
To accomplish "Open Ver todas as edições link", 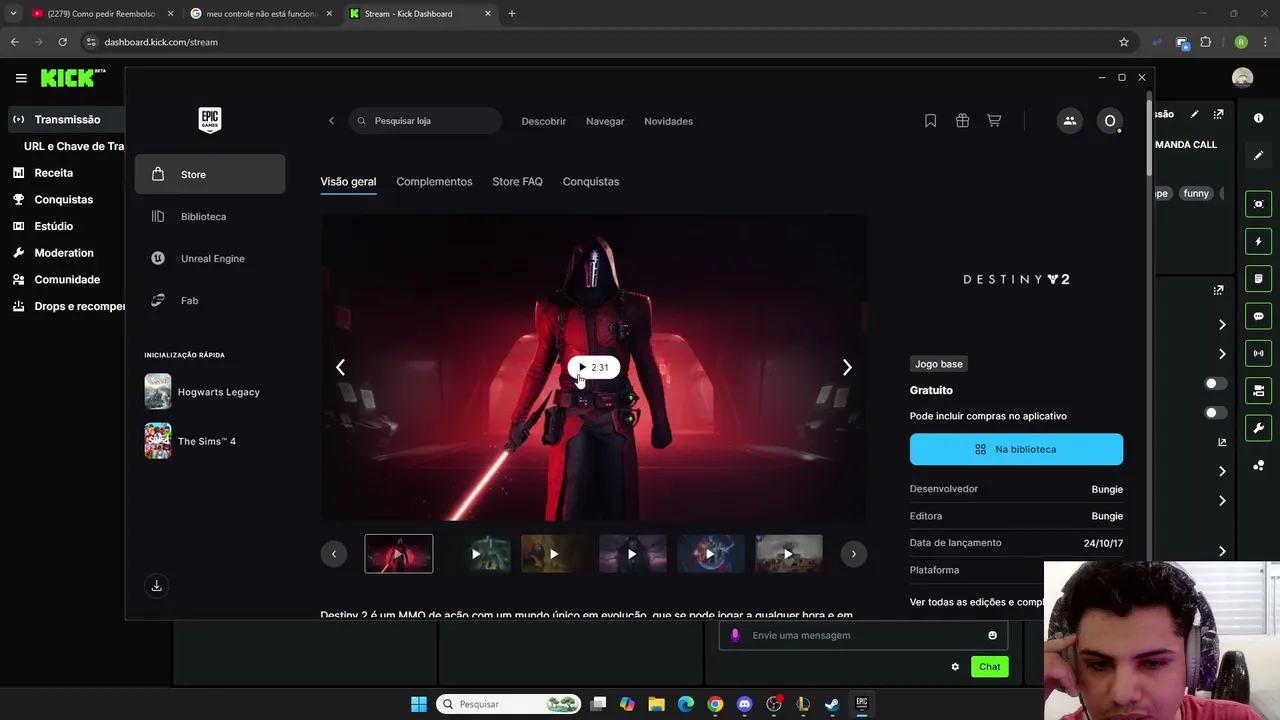I will (977, 602).
